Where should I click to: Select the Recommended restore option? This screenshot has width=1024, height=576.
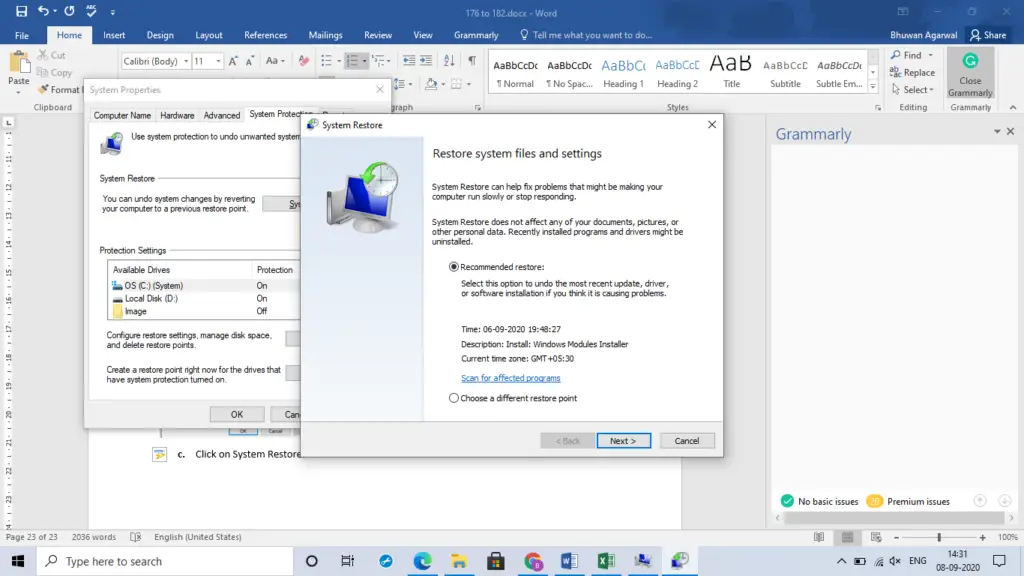coord(454,267)
